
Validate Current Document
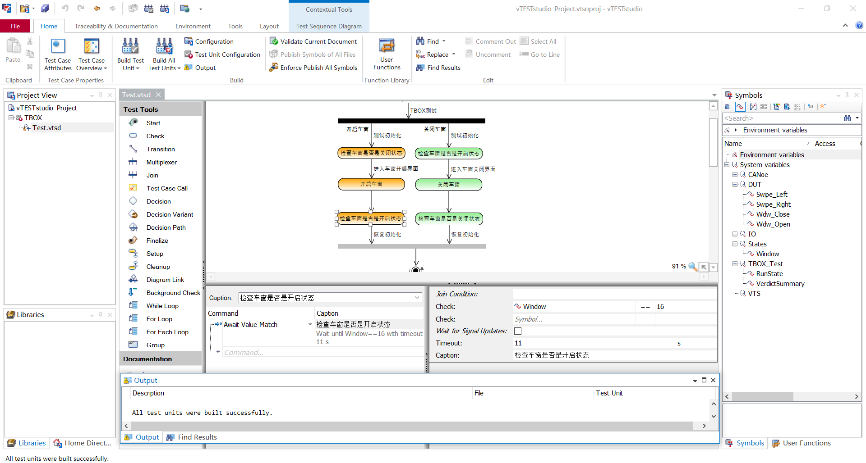pyautogui.click(x=313, y=41)
